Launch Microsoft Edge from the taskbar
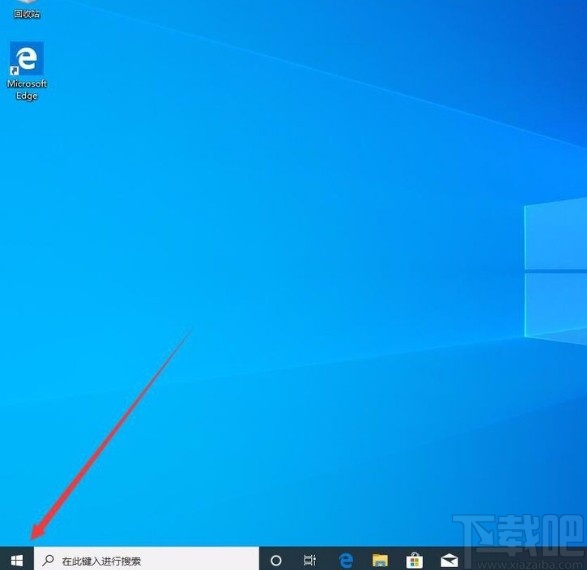The width and height of the screenshot is (587, 570). pyautogui.click(x=346, y=560)
